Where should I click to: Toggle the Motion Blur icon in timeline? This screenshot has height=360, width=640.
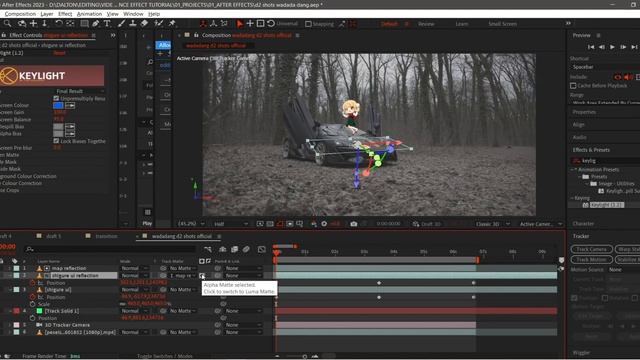click(x=246, y=249)
